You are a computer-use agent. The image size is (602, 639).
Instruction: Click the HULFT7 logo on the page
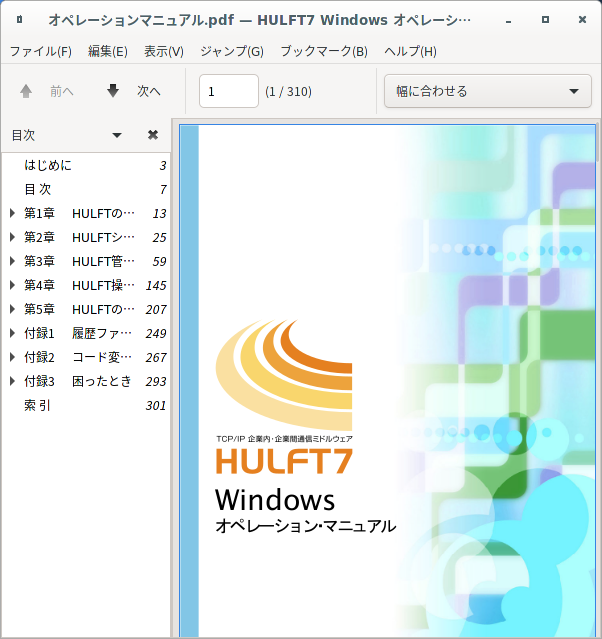pyautogui.click(x=284, y=461)
